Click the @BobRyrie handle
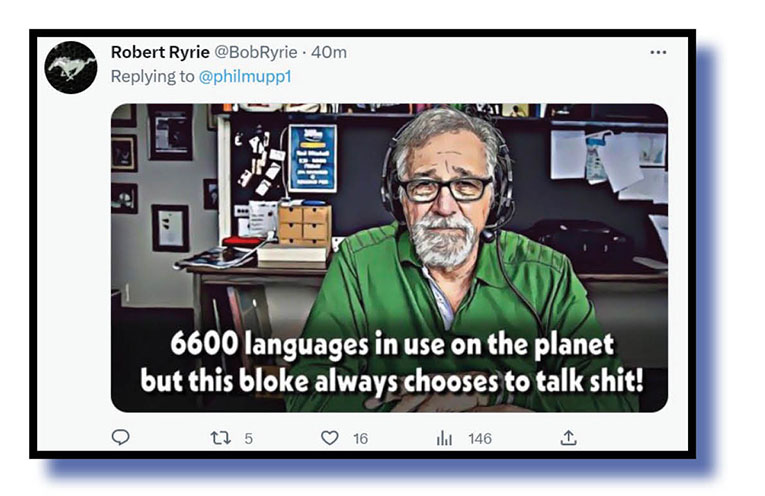Viewport: 765px width, 496px height. point(256,52)
